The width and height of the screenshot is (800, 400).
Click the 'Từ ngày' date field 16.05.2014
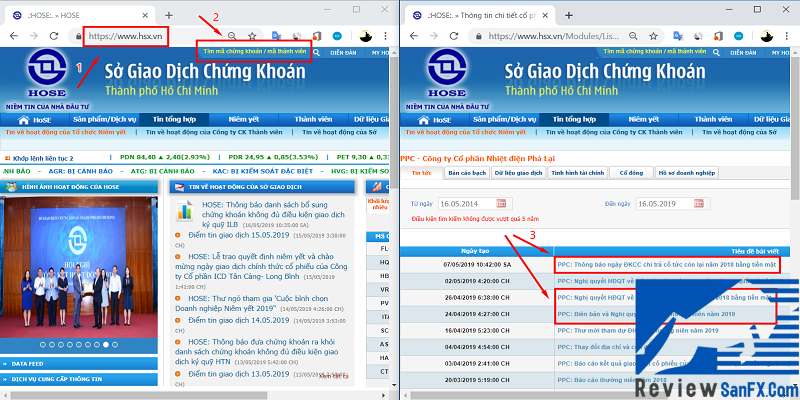(466, 204)
